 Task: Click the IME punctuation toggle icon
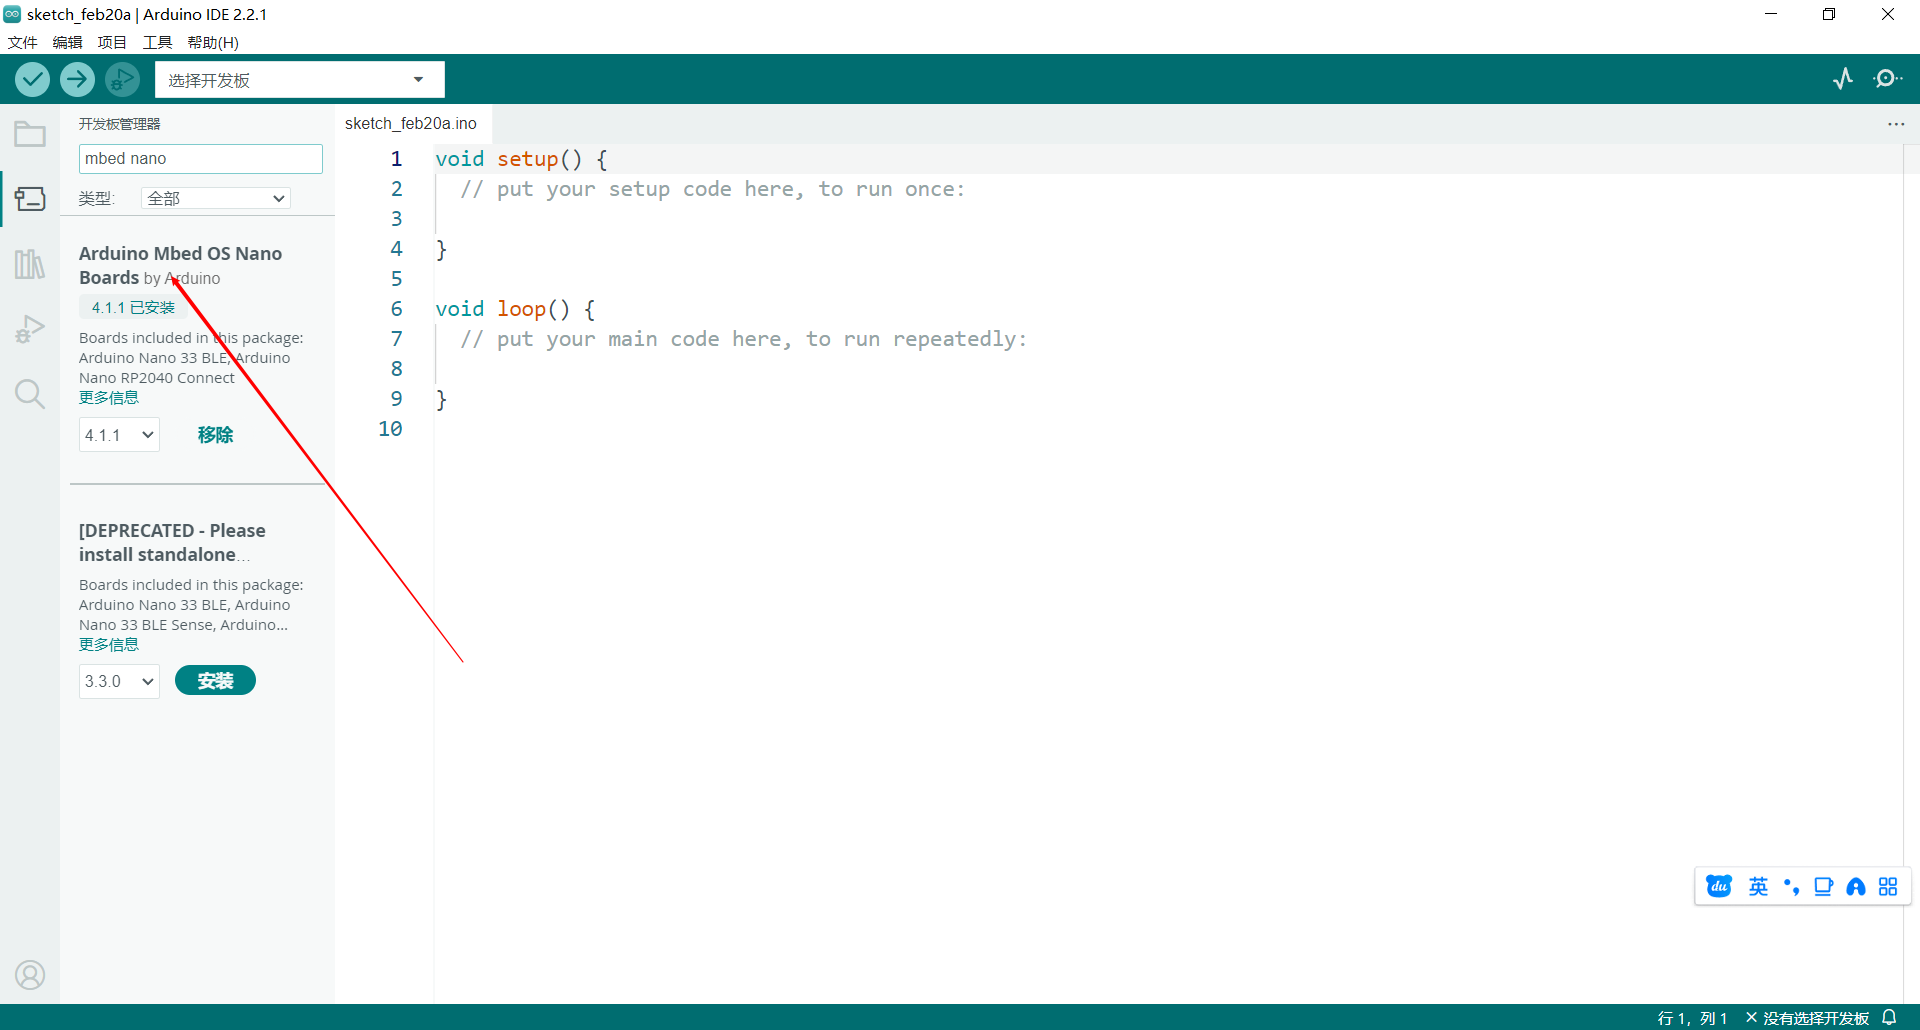point(1791,887)
